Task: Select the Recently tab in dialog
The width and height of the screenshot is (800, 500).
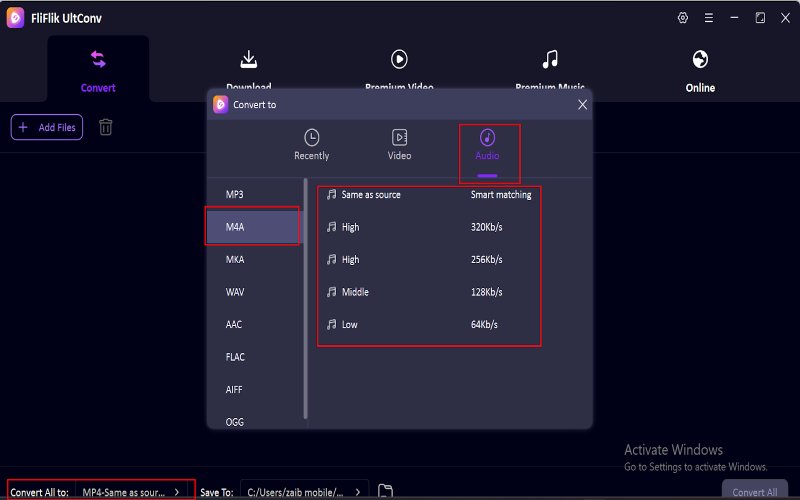Action: click(311, 145)
